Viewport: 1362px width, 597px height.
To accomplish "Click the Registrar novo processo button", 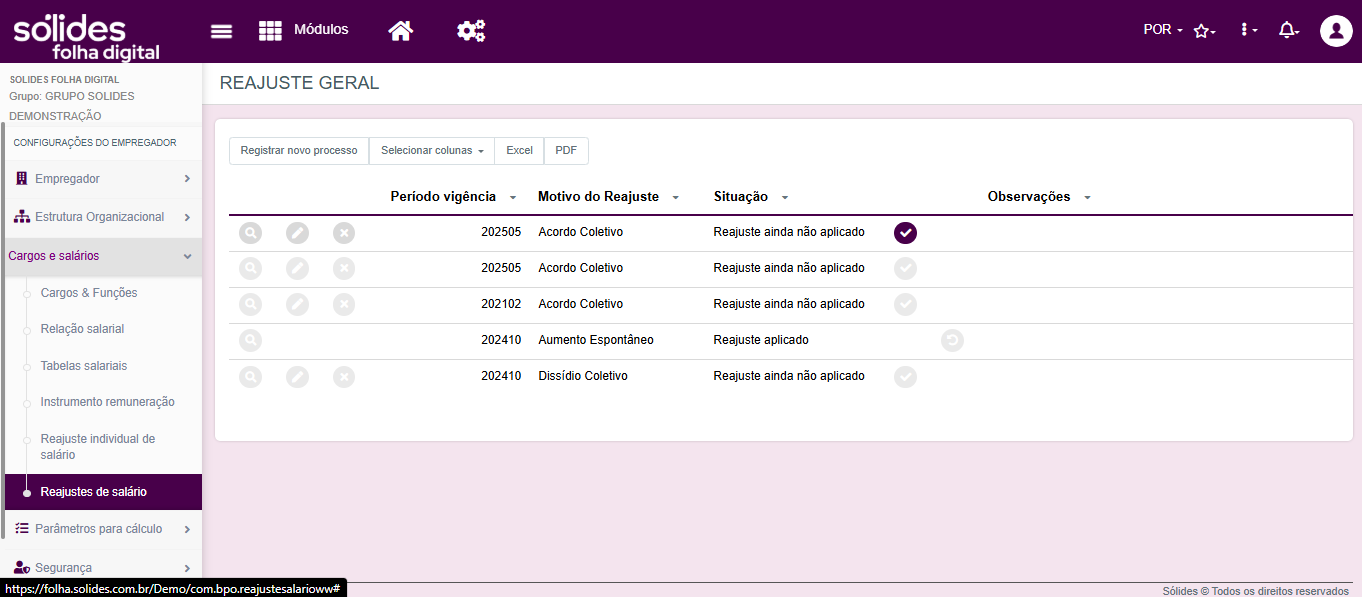I will [299, 151].
